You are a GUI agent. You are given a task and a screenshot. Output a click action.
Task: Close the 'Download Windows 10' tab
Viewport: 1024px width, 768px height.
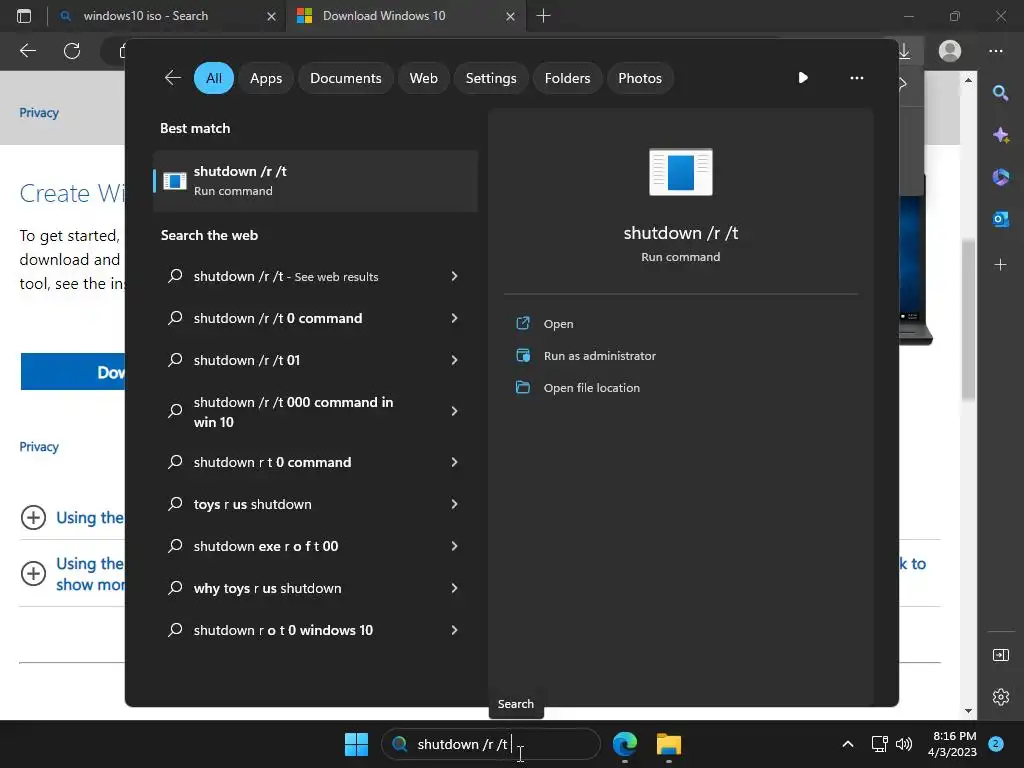pyautogui.click(x=510, y=16)
